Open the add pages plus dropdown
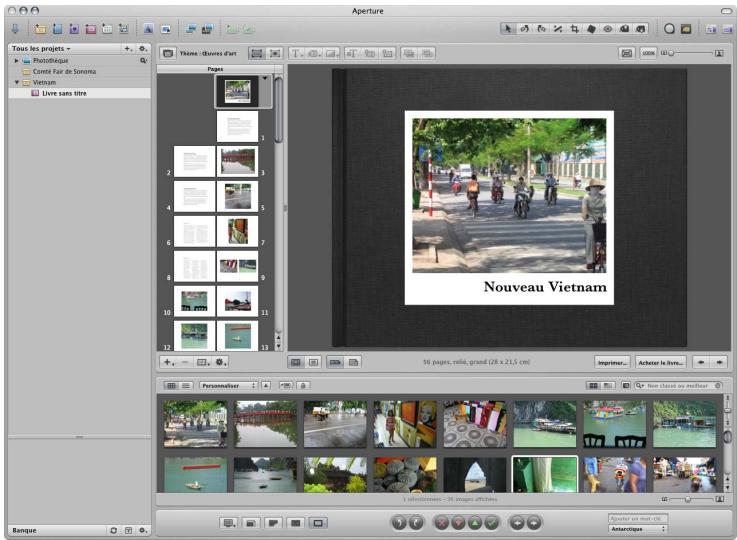Screen dimensions: 737x540 (x=168, y=362)
